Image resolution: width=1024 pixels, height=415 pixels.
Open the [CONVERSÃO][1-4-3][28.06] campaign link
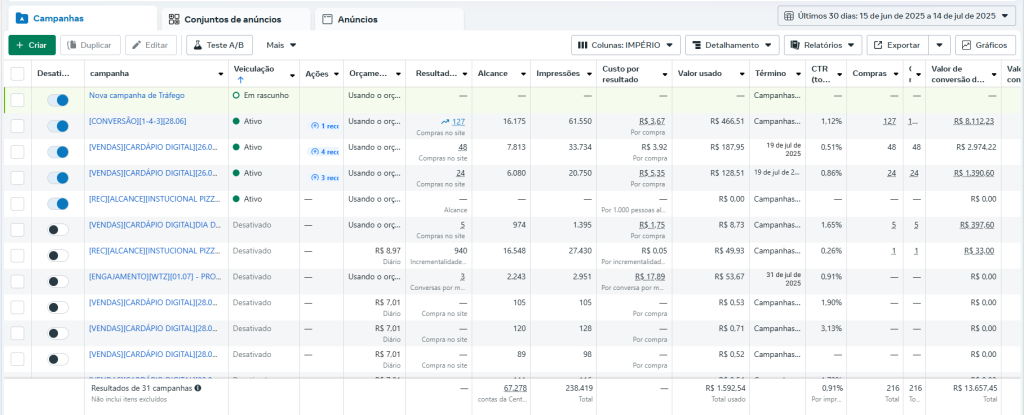tap(138, 121)
